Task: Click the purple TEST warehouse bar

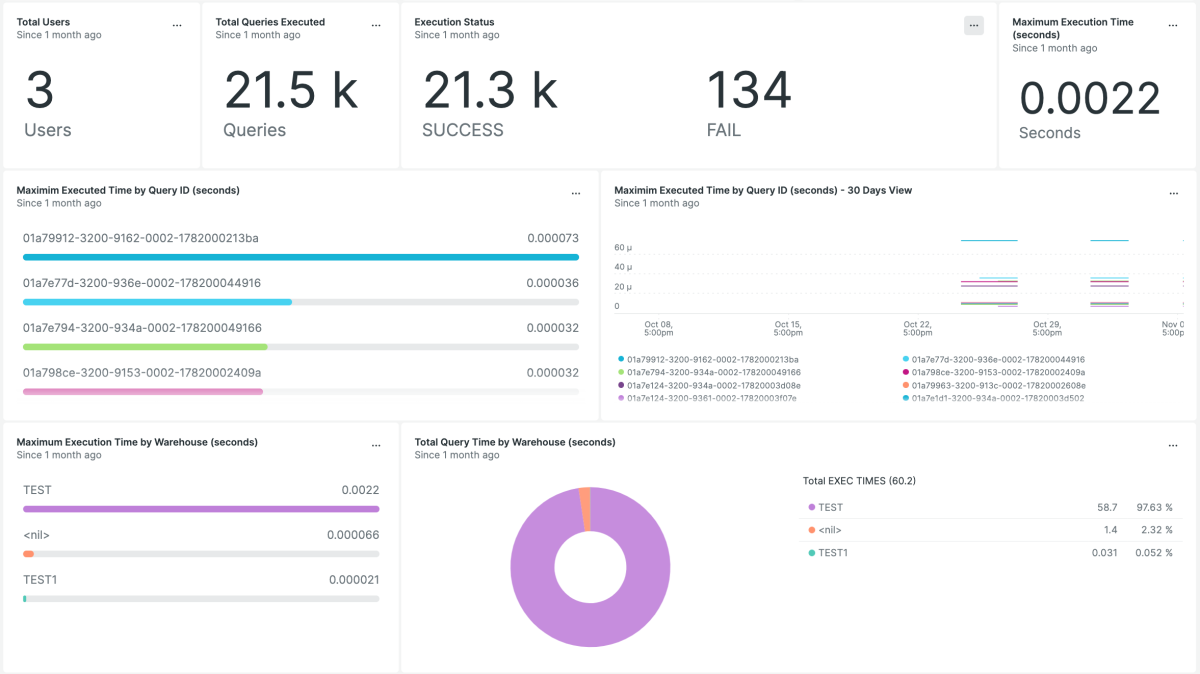Action: click(201, 509)
